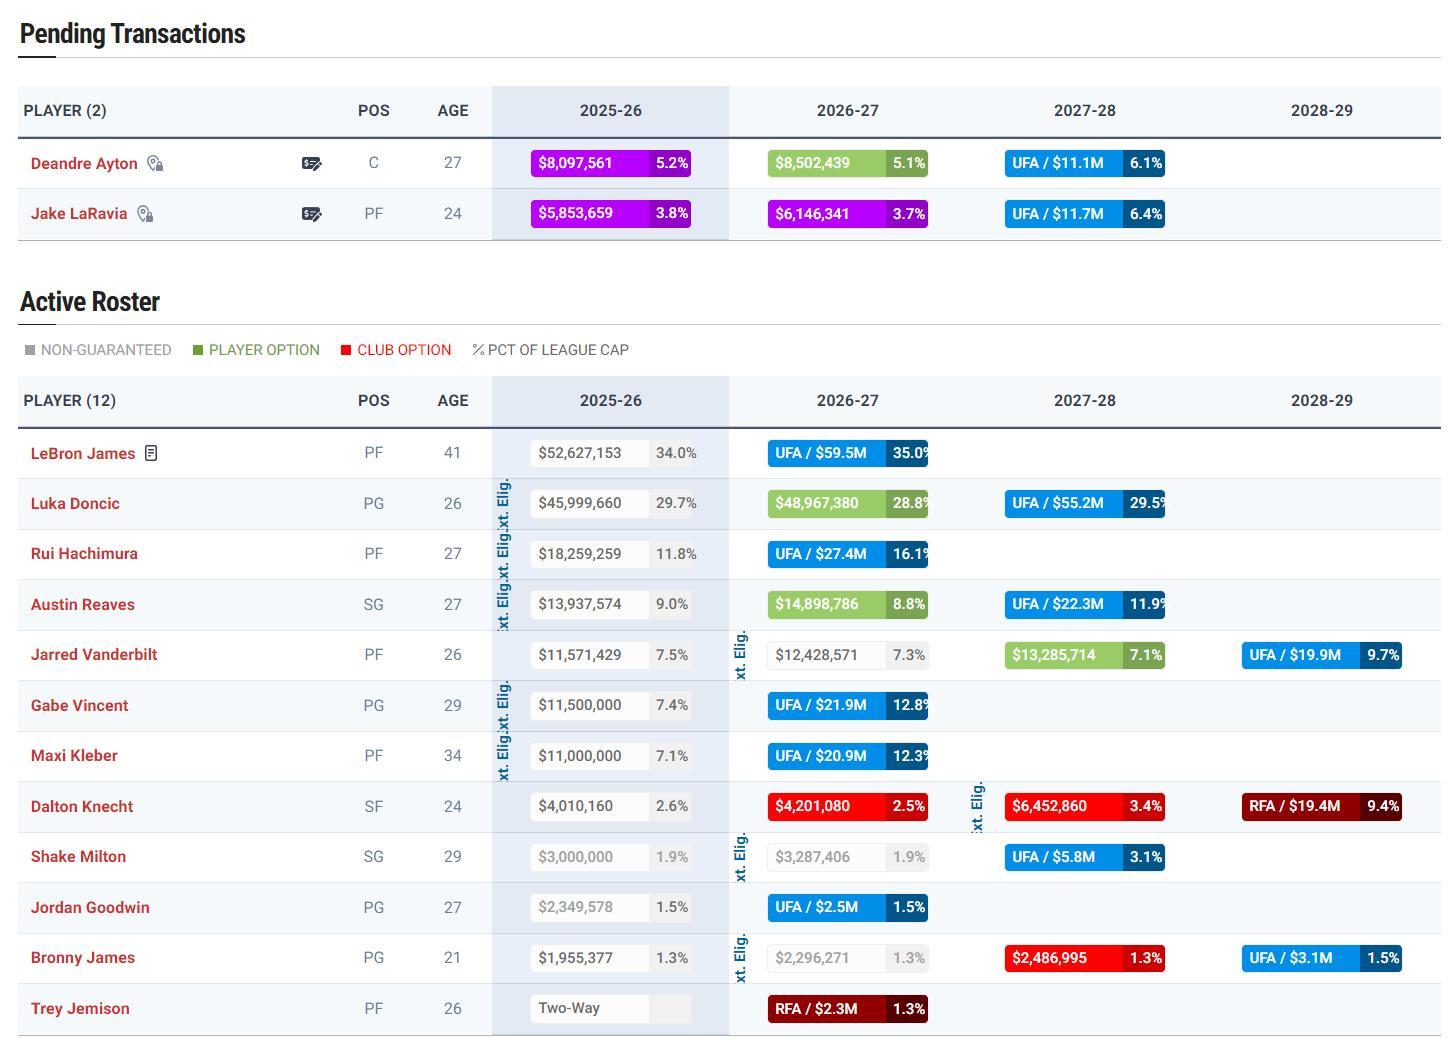Click Bronny James' name link
Screen dimensions: 1451x1058
click(x=82, y=958)
